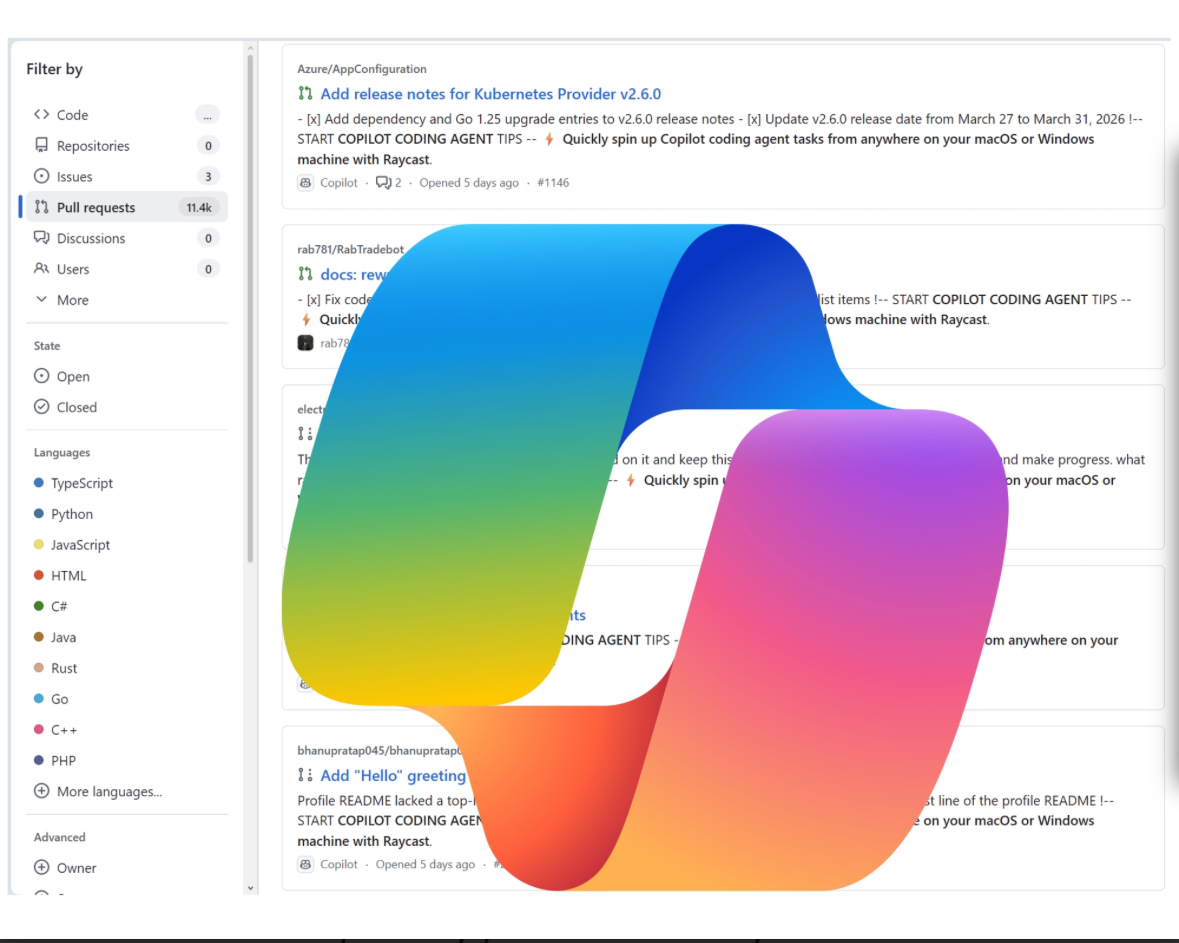Click the Discussions speech bubble icon

(40, 238)
